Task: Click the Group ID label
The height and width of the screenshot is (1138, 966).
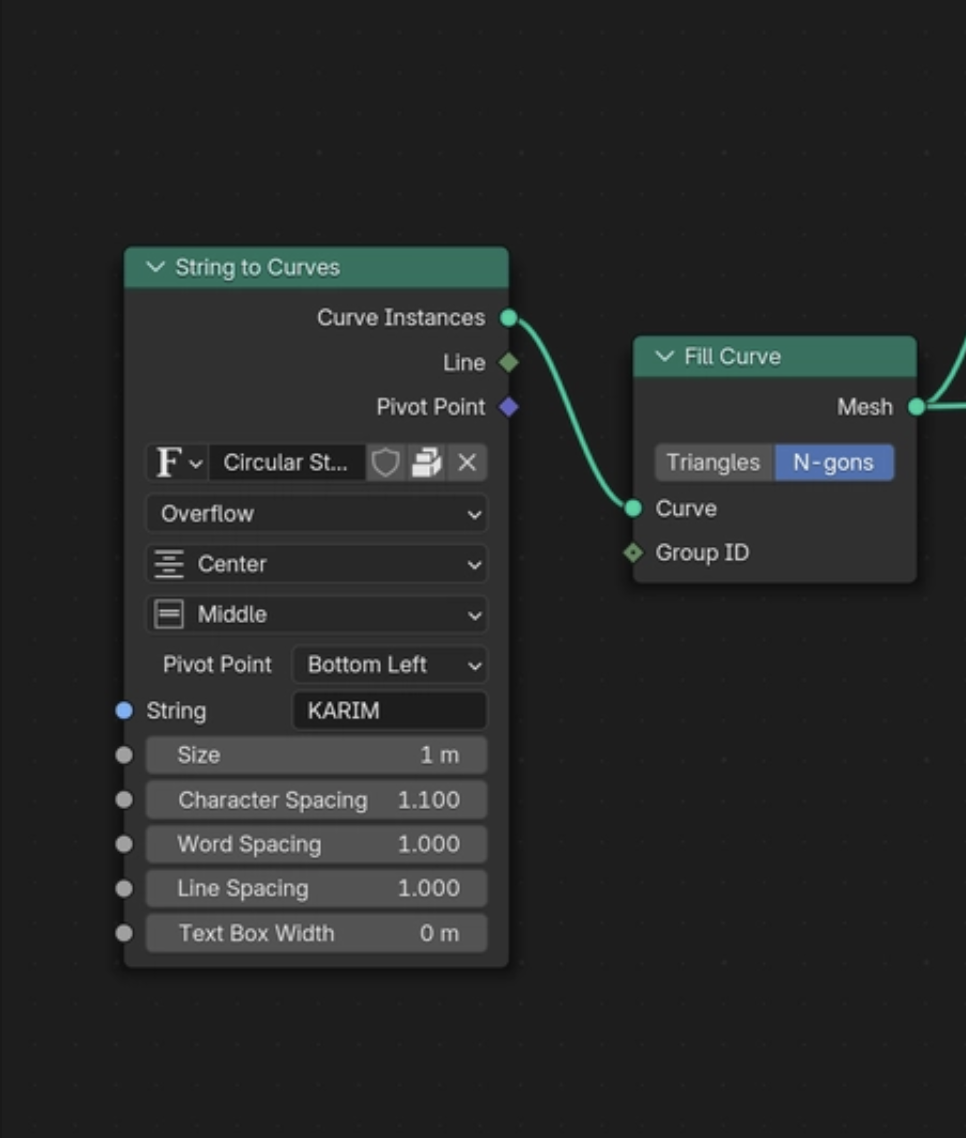Action: (702, 553)
